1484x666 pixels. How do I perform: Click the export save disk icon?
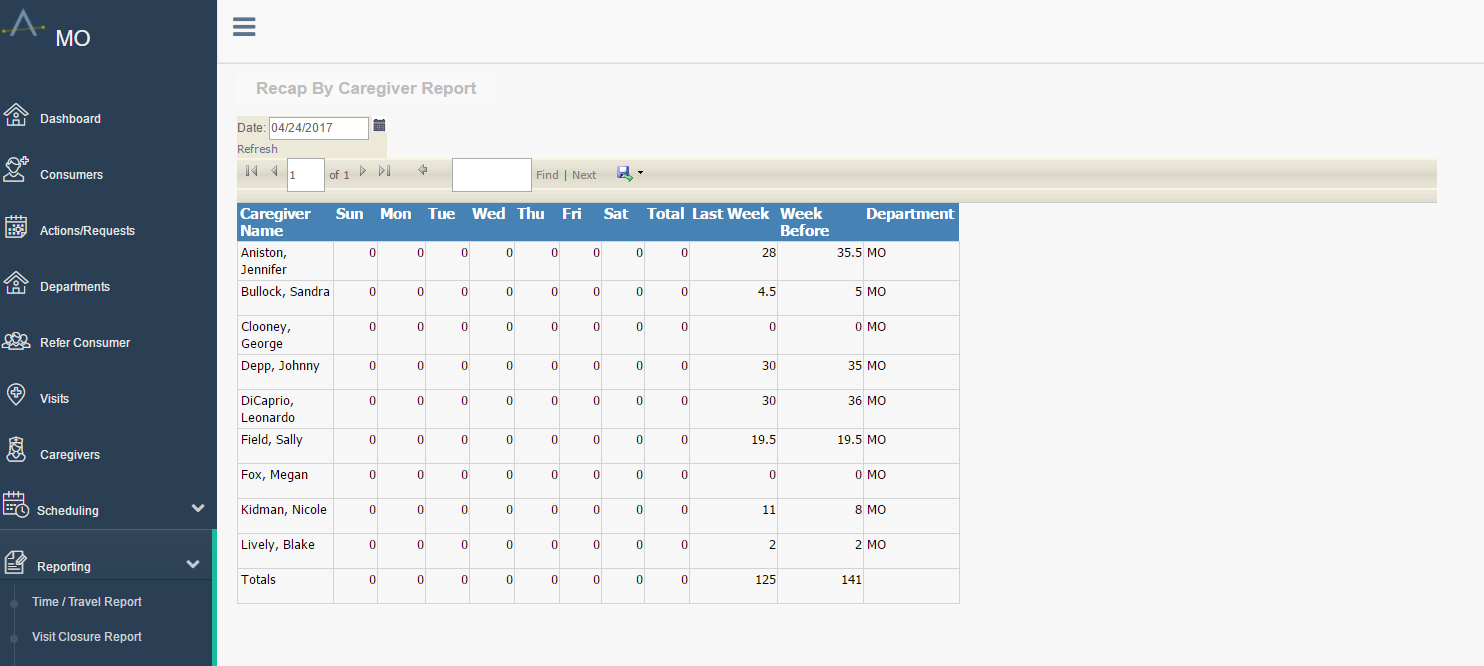click(625, 173)
